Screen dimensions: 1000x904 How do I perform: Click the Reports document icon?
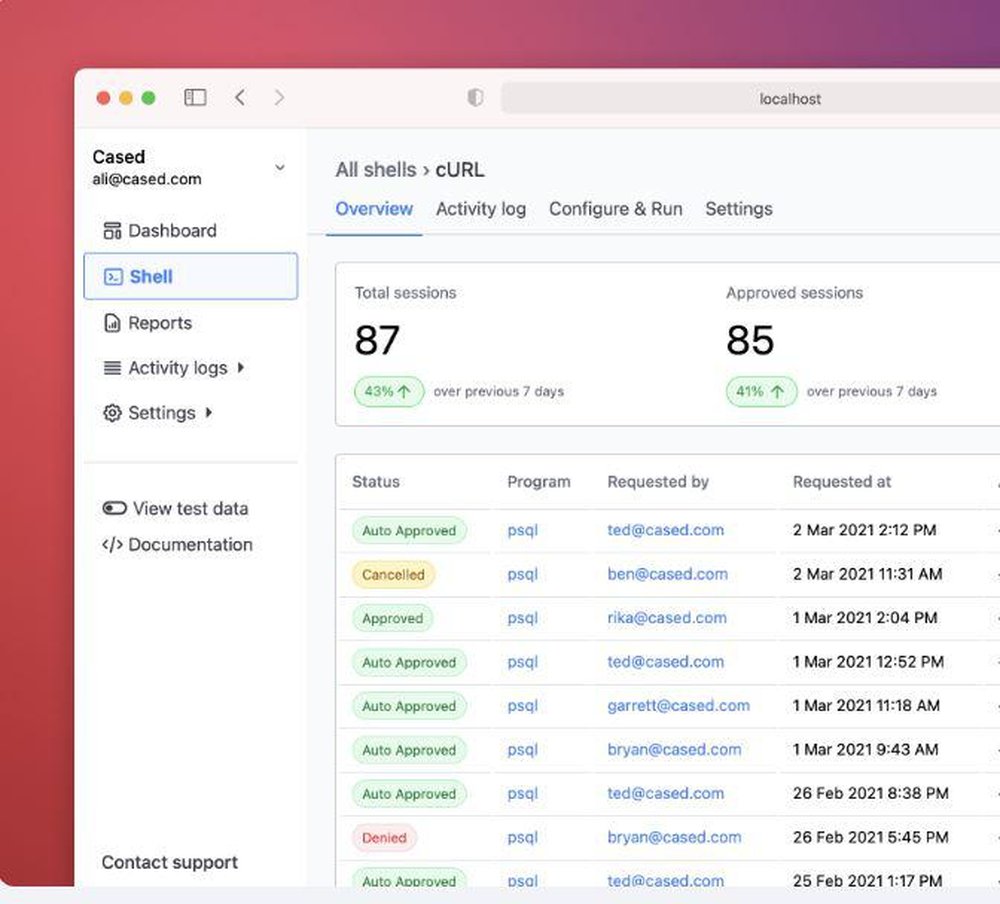coord(112,323)
